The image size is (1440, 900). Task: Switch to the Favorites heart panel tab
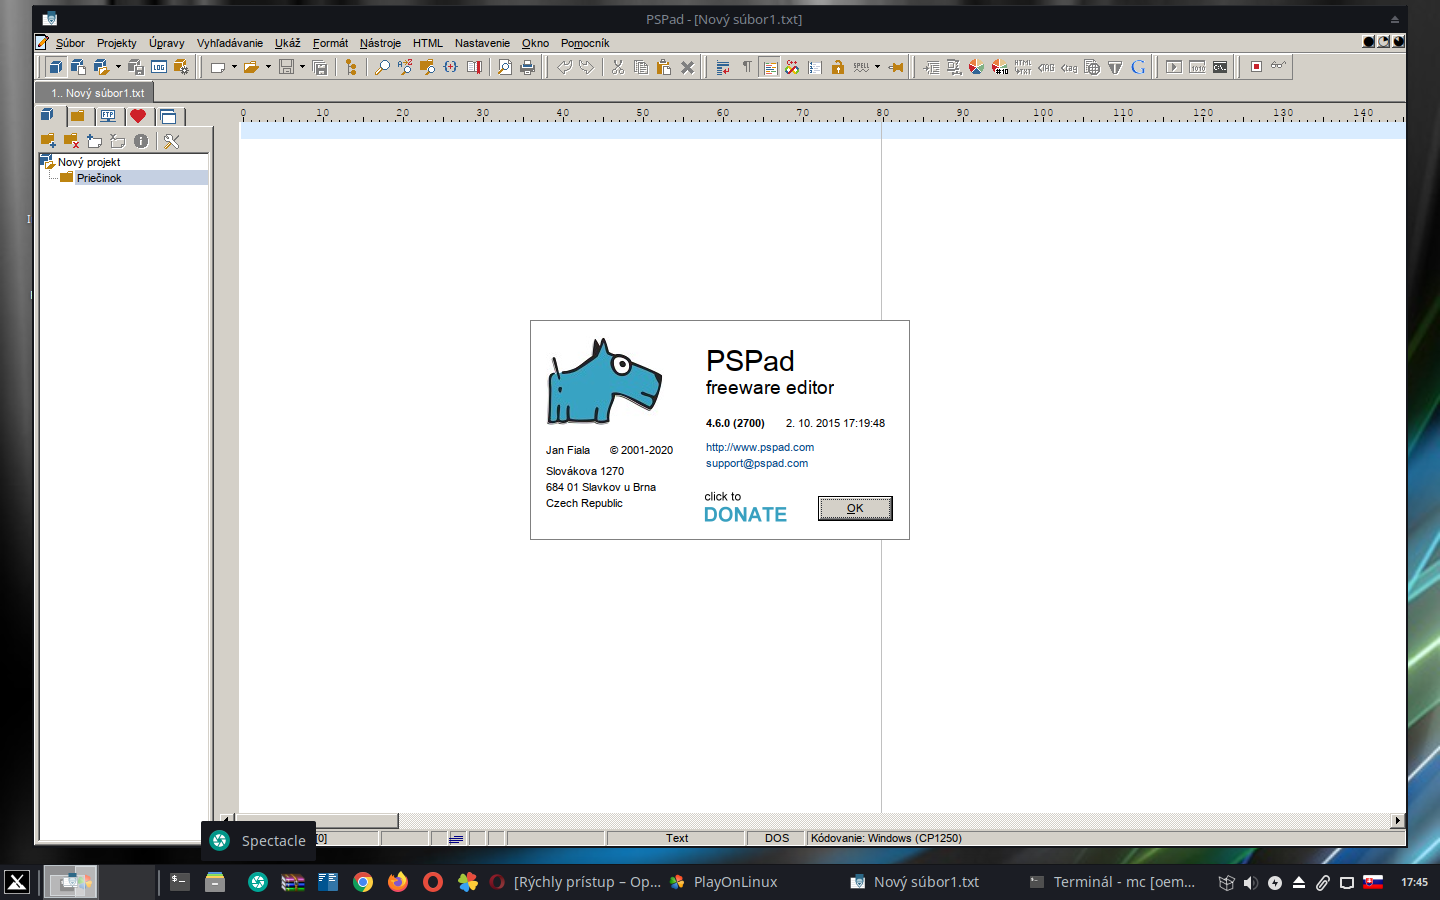[138, 116]
